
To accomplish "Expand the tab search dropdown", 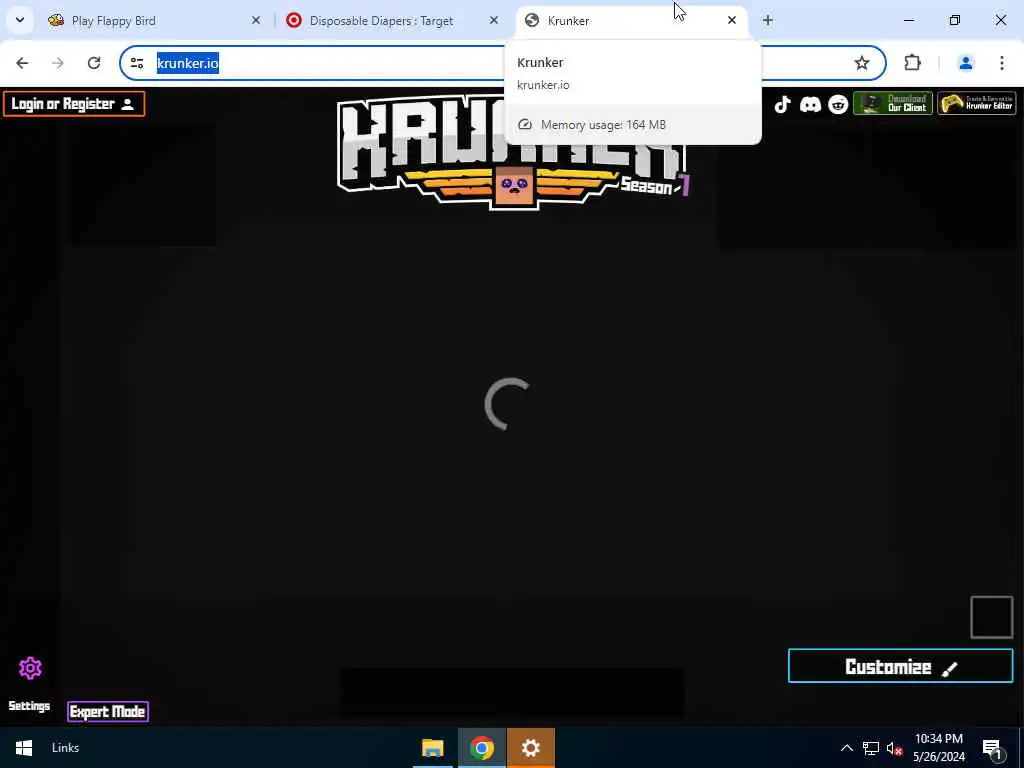I will pos(20,20).
